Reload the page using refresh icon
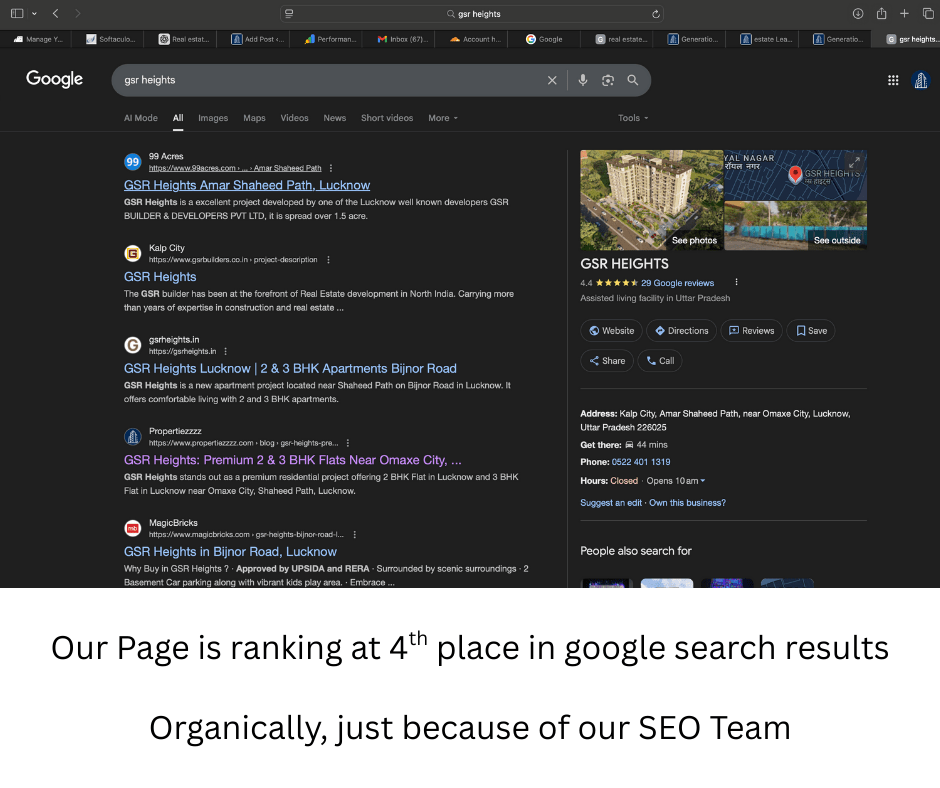The height and width of the screenshot is (788, 940). pyautogui.click(x=656, y=14)
